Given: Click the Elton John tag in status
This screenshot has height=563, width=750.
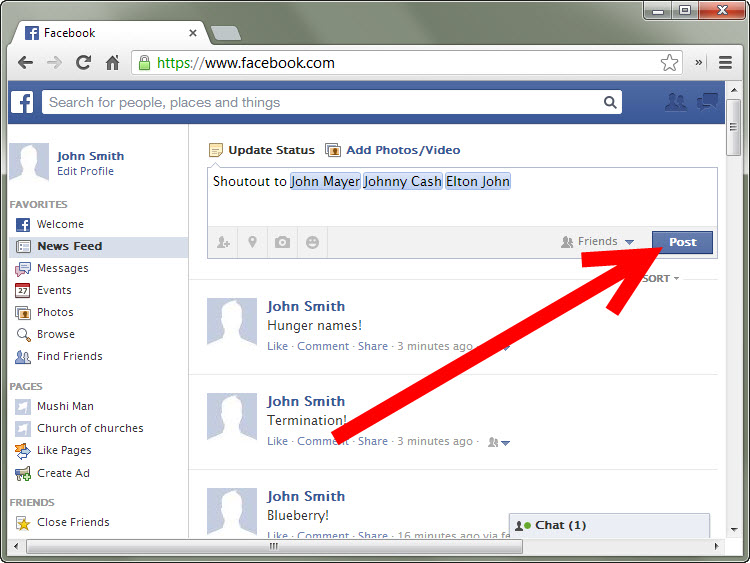Looking at the screenshot, I should [478, 181].
